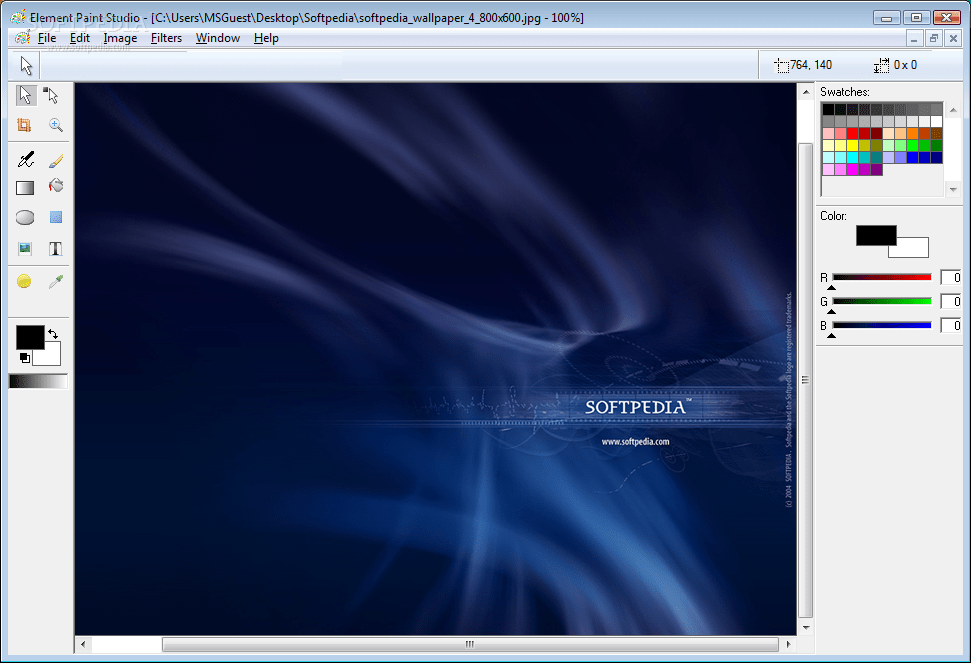Pick the cyan swatch
This screenshot has height=663, width=971.
(x=853, y=157)
